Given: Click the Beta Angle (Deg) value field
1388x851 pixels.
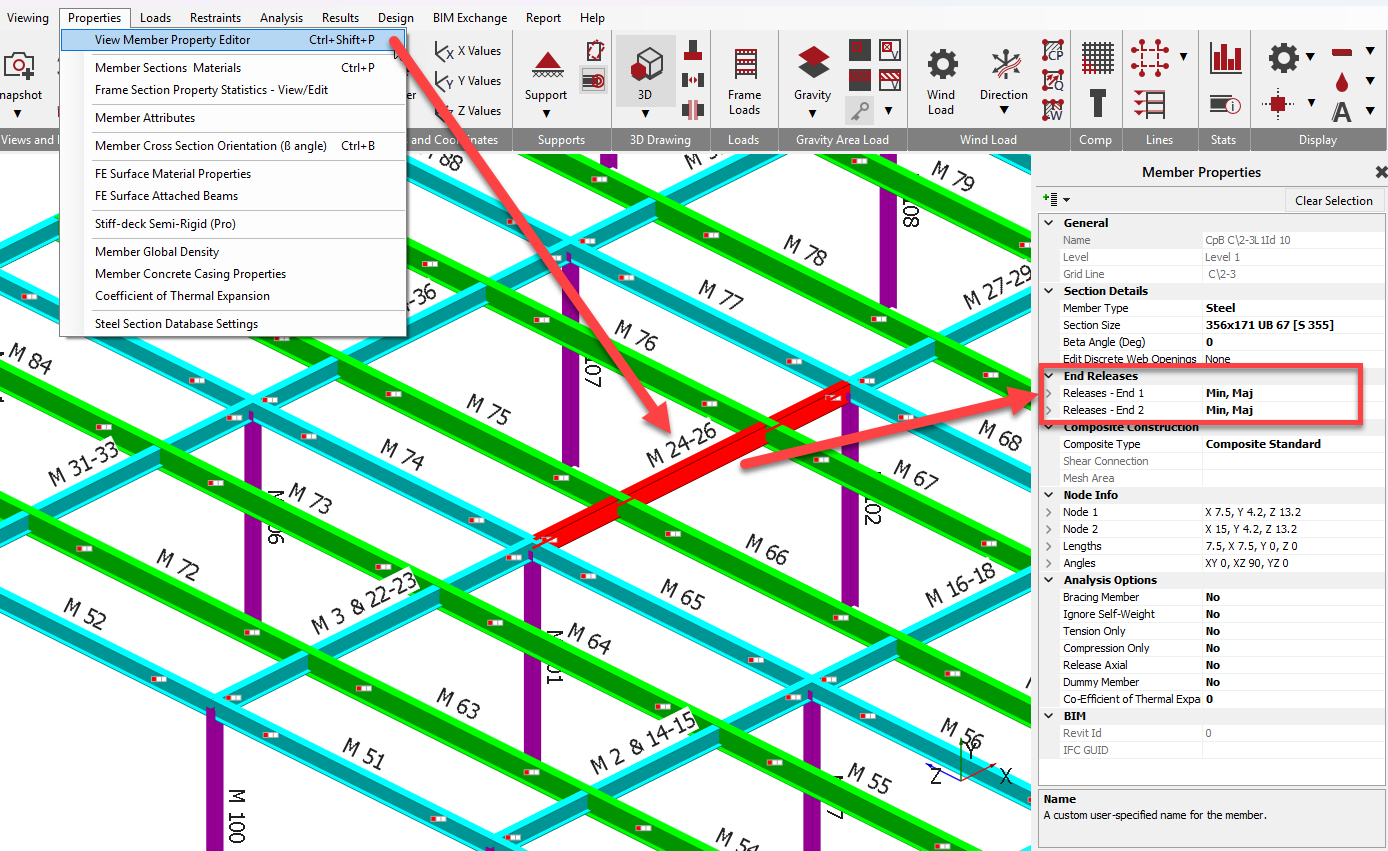Looking at the screenshot, I should click(x=1294, y=342).
